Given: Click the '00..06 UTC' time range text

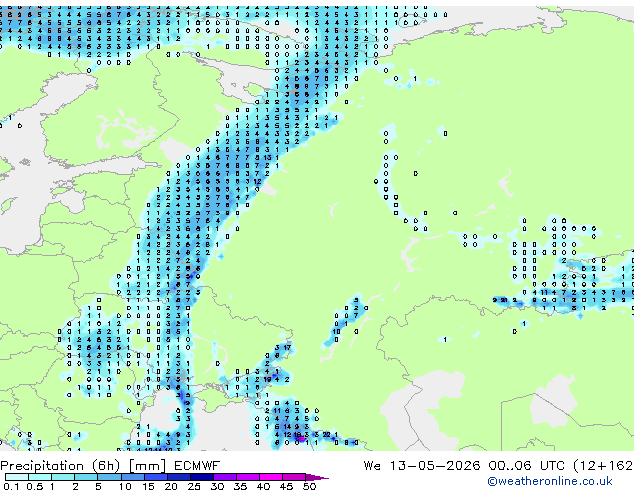Looking at the screenshot, I should tap(526, 466).
